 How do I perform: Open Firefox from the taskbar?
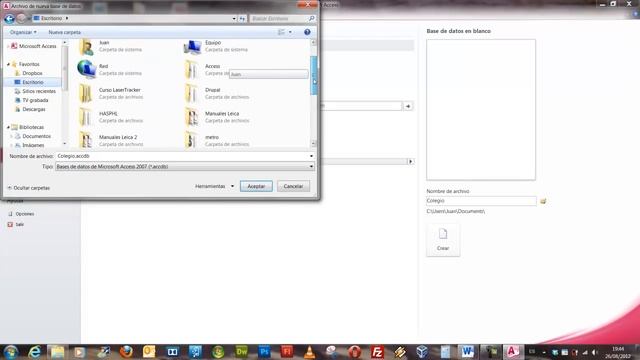[126, 351]
